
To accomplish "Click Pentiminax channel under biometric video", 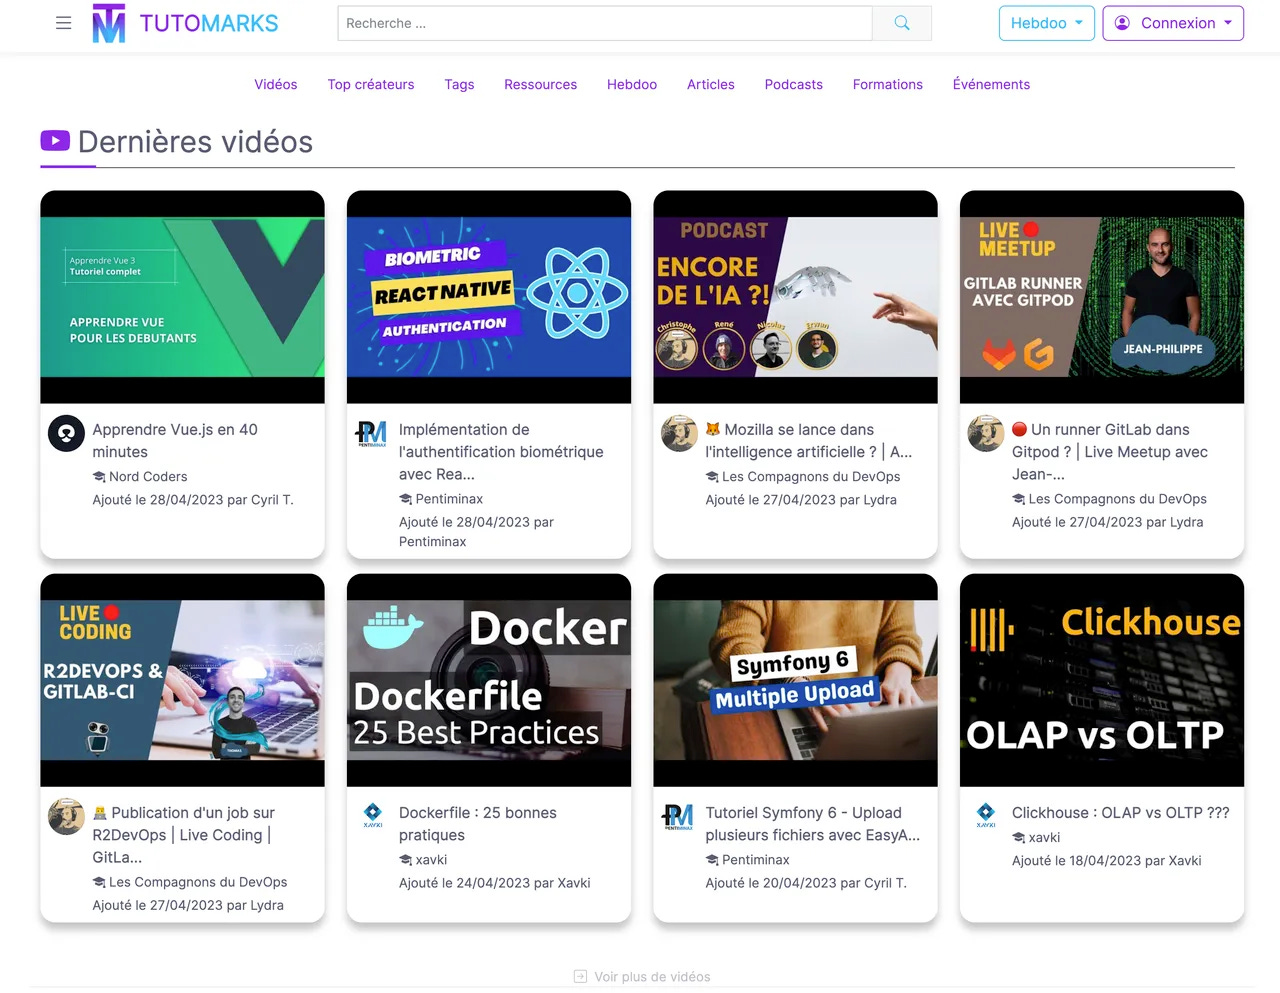I will 449,498.
